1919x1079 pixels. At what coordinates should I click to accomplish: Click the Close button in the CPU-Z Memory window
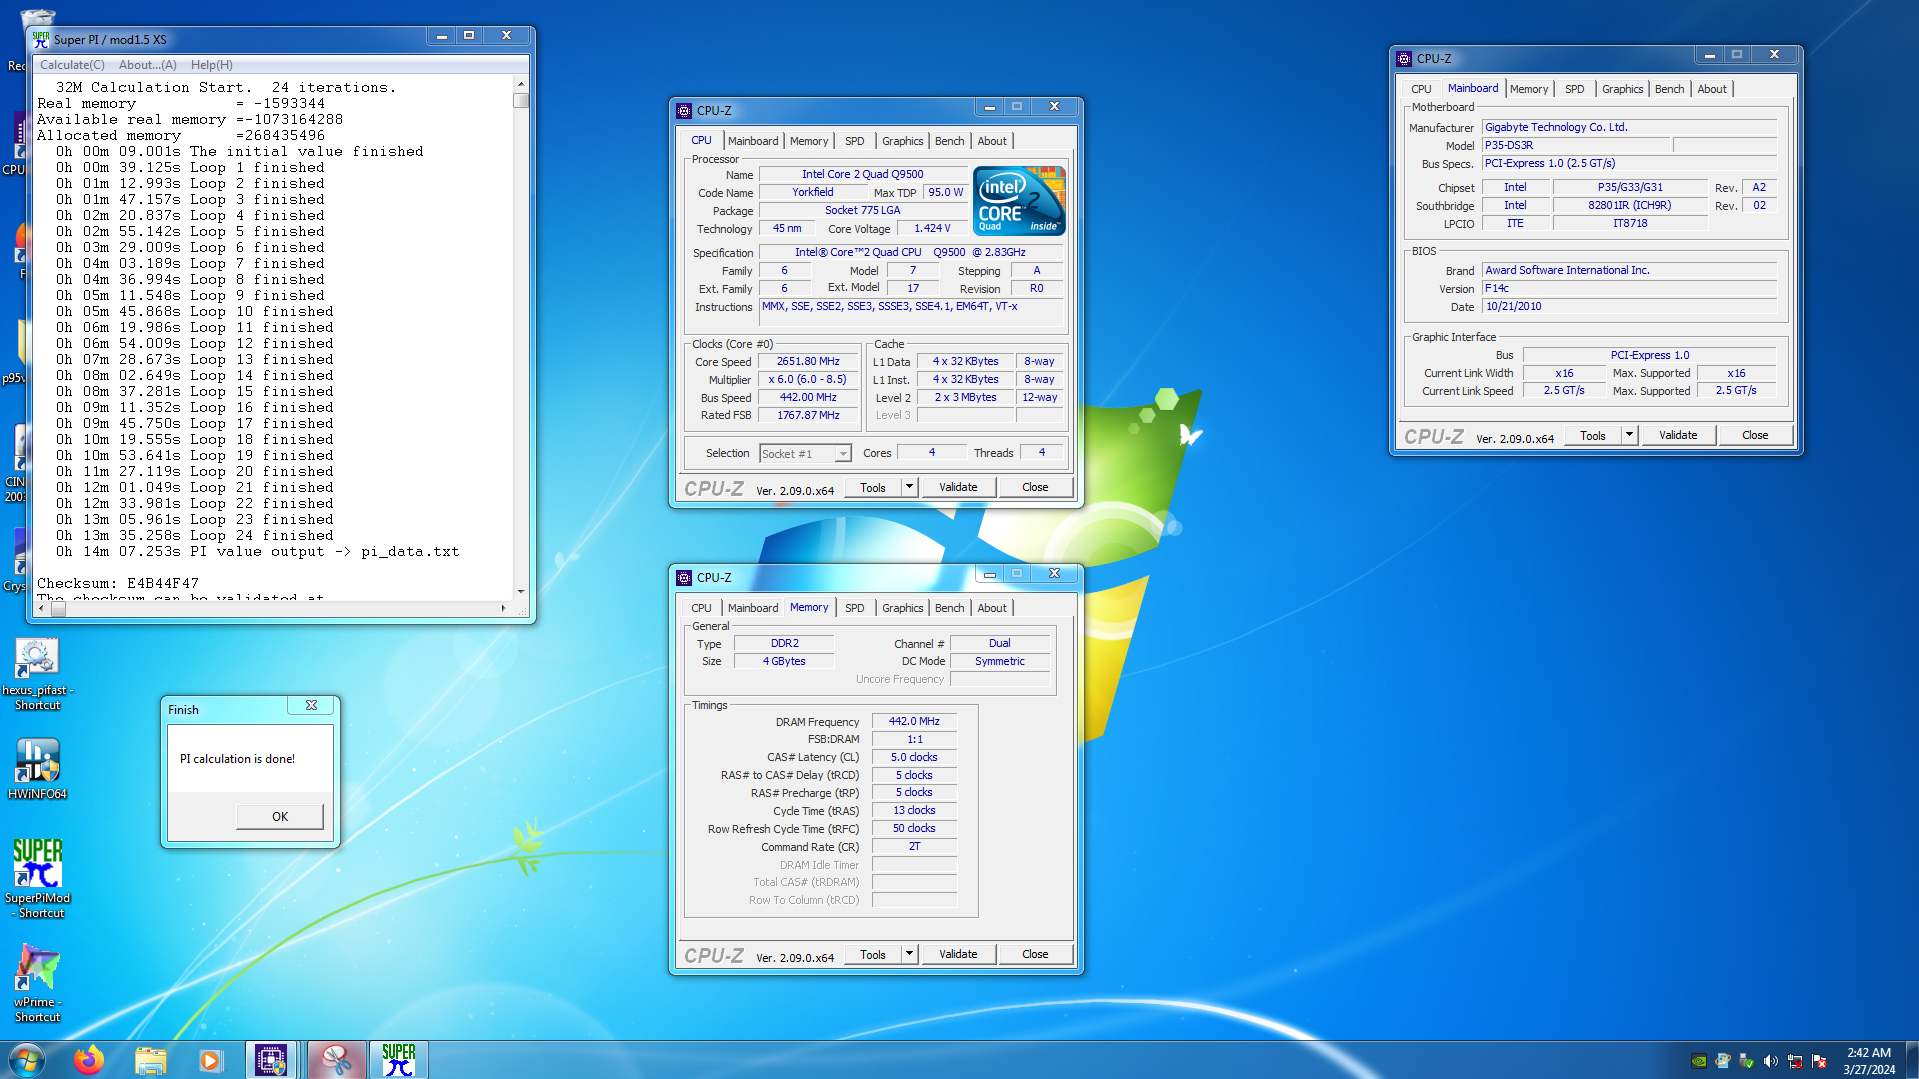(1035, 955)
